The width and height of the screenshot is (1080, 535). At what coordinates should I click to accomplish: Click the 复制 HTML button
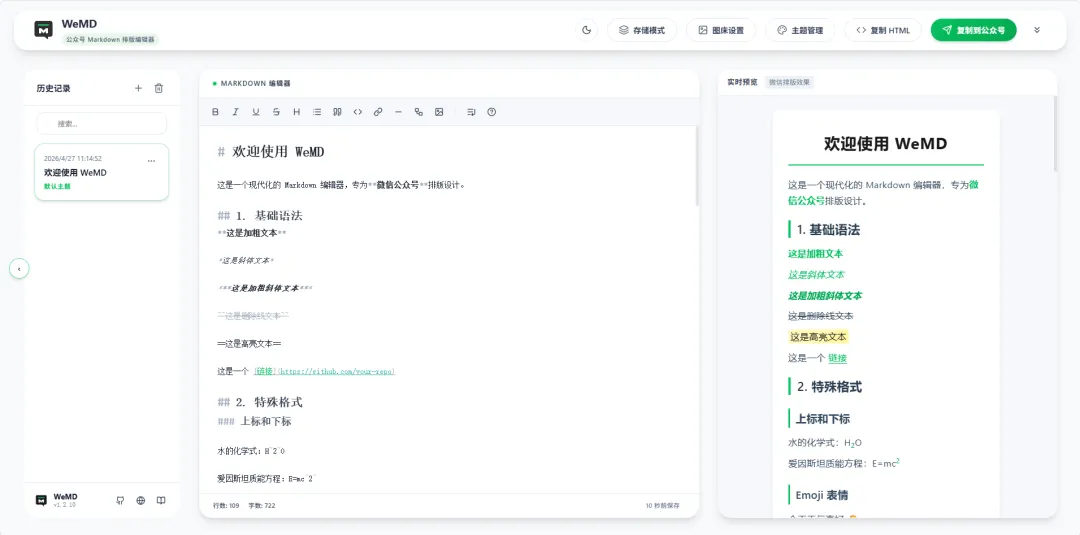point(883,30)
